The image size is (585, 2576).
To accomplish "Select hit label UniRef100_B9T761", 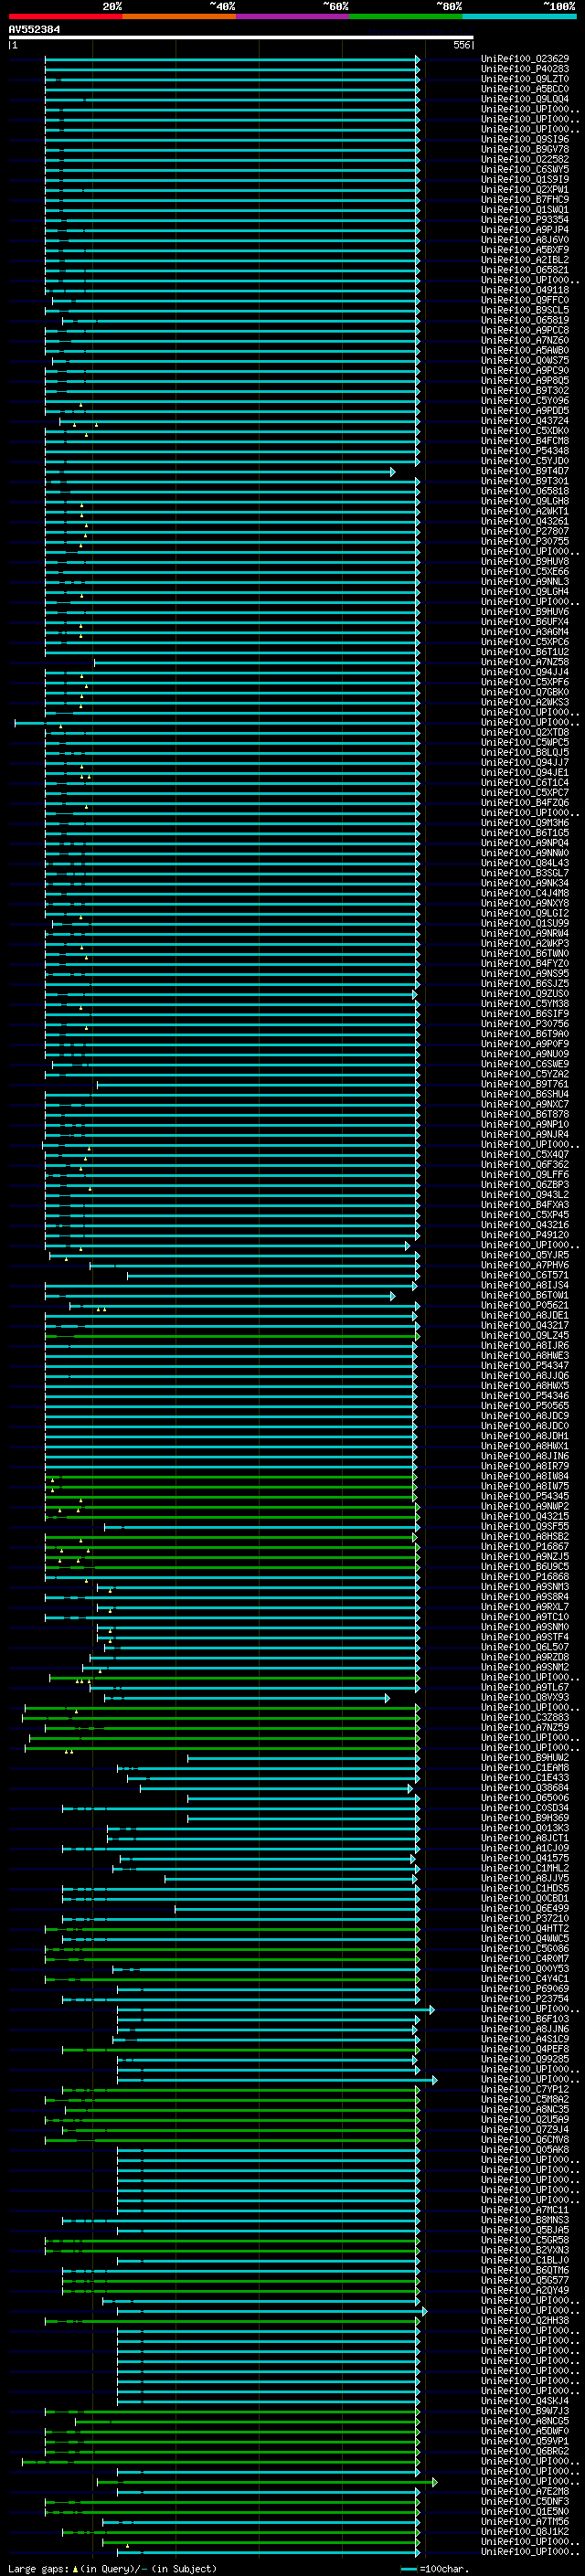I will (525, 1084).
